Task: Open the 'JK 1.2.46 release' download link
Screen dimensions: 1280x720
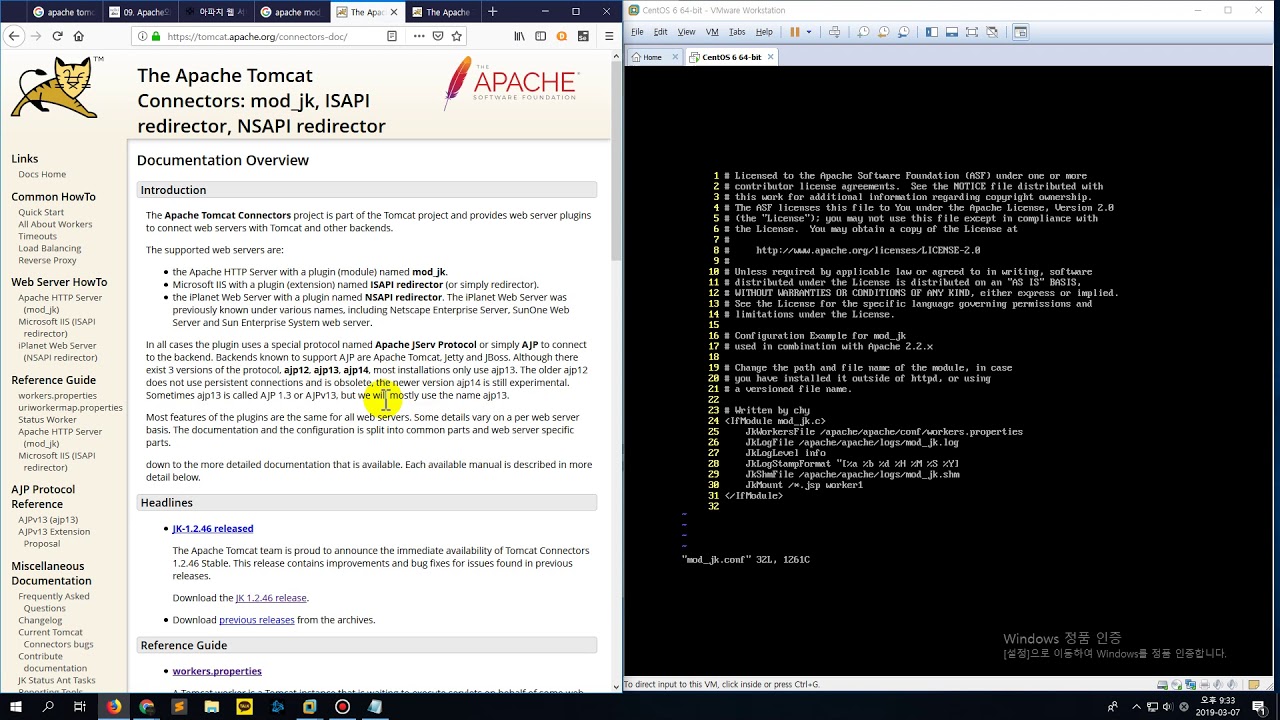Action: [x=271, y=598]
